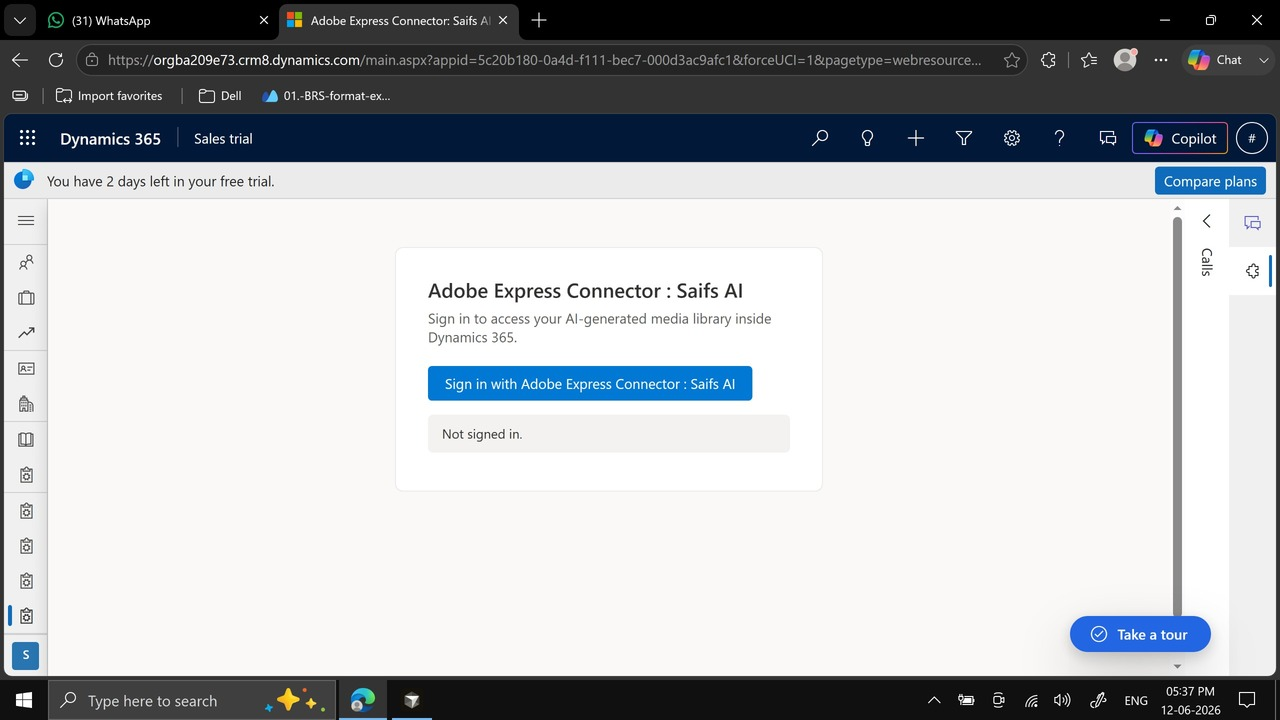Open the open-book sidebar icon
Viewport: 1280px width, 720px height.
point(26,440)
